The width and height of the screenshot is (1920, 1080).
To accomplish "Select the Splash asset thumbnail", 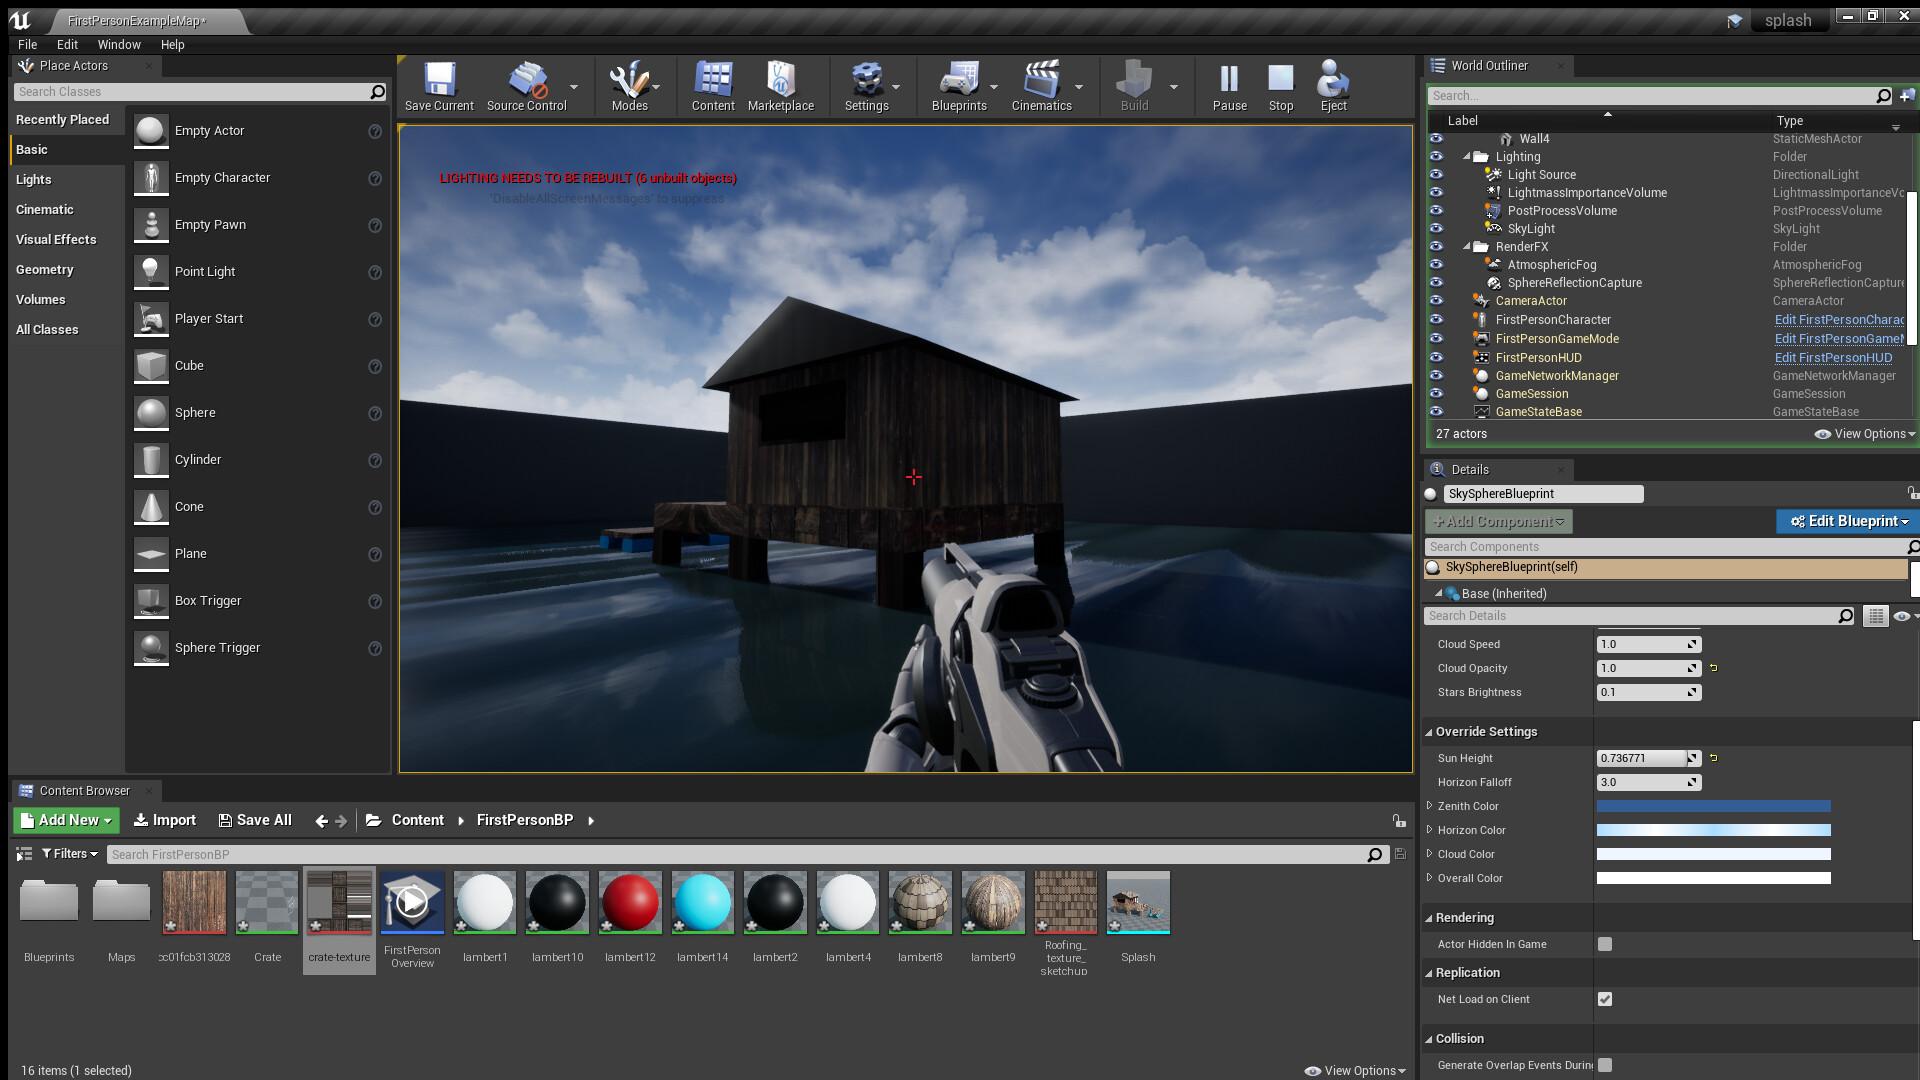I will tap(1138, 902).
